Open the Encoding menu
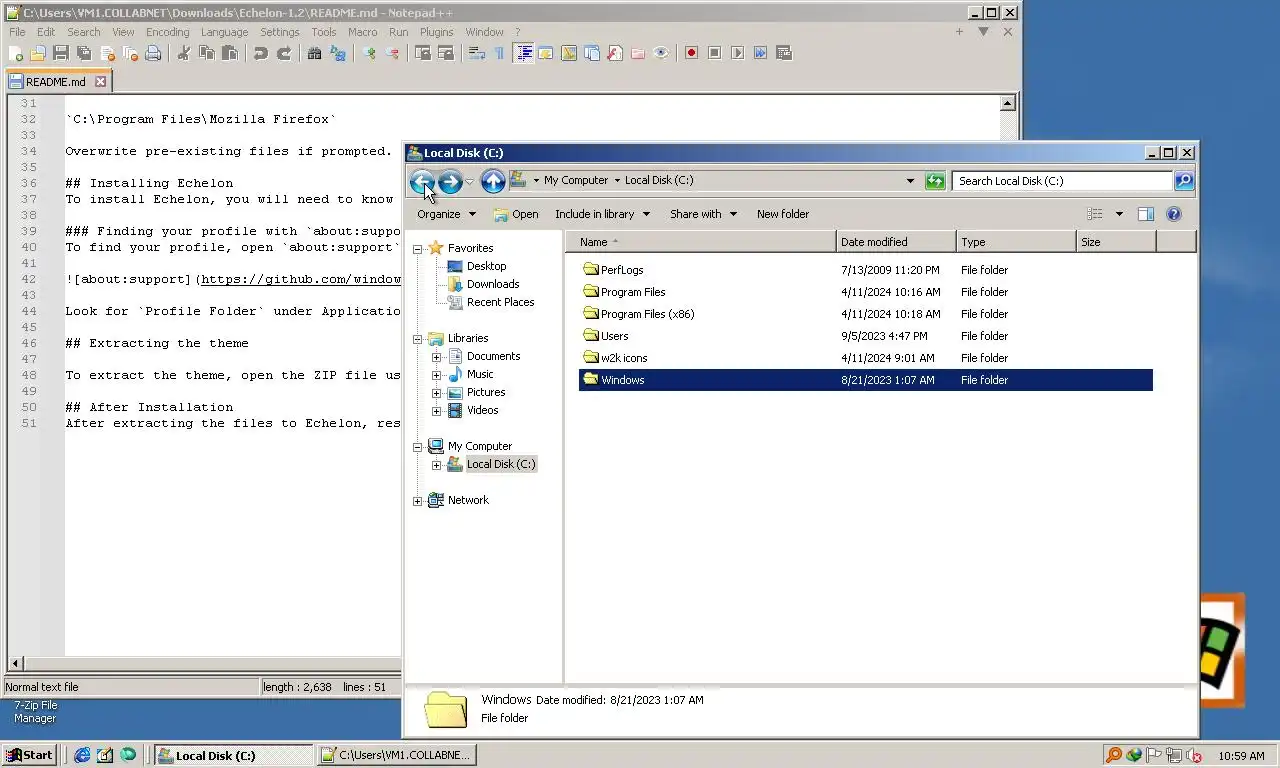 coord(167,32)
